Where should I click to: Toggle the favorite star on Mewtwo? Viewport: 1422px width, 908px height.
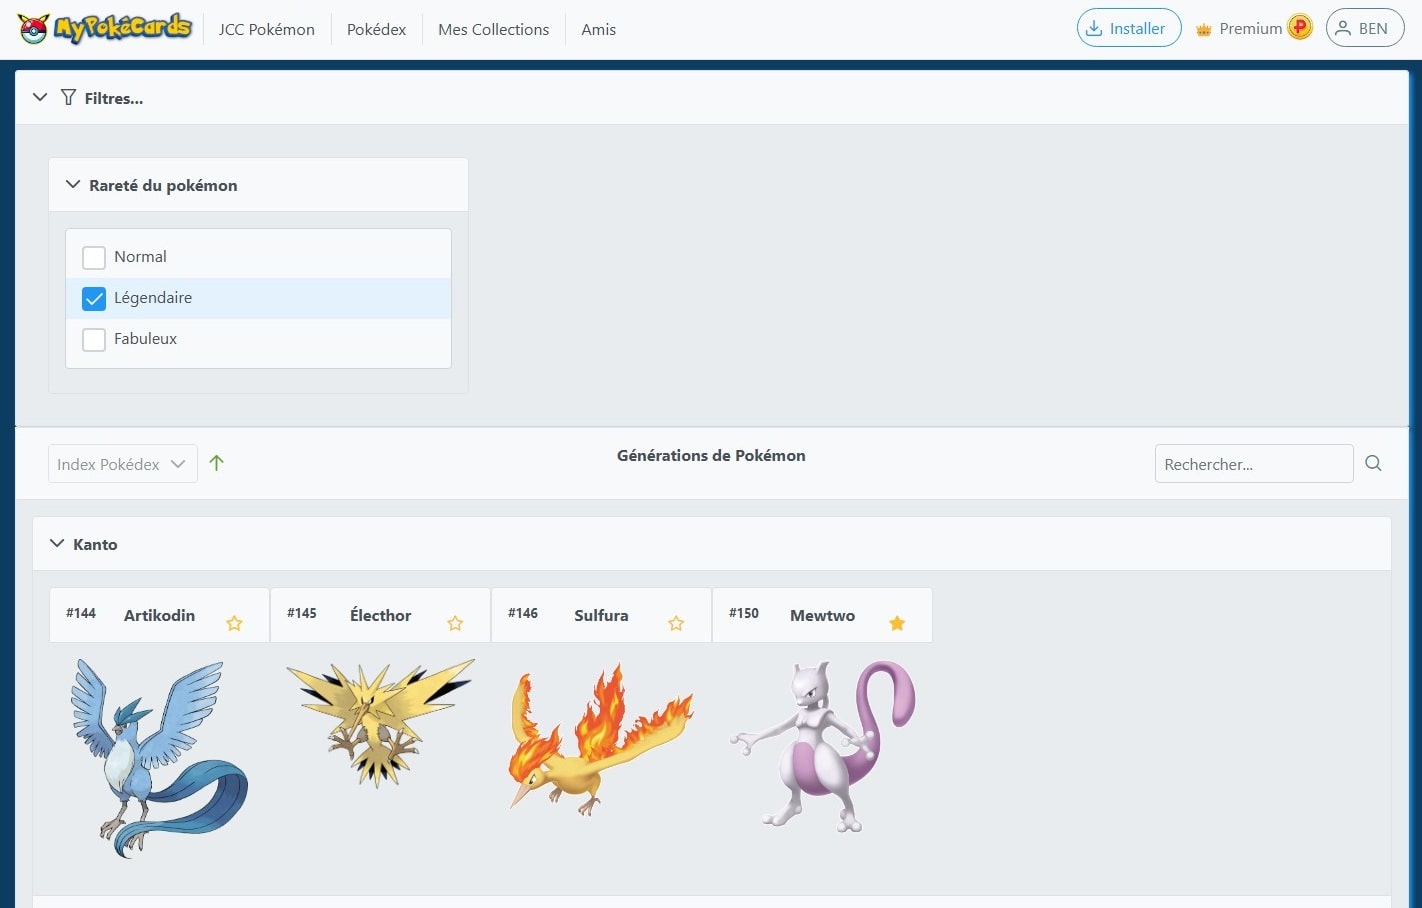(x=896, y=622)
